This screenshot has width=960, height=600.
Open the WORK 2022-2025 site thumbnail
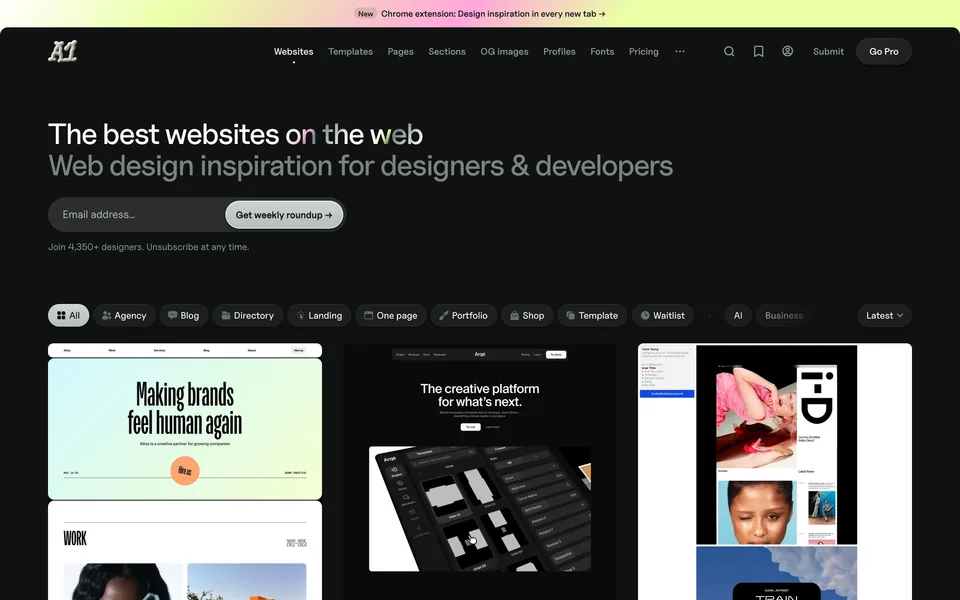click(x=185, y=551)
